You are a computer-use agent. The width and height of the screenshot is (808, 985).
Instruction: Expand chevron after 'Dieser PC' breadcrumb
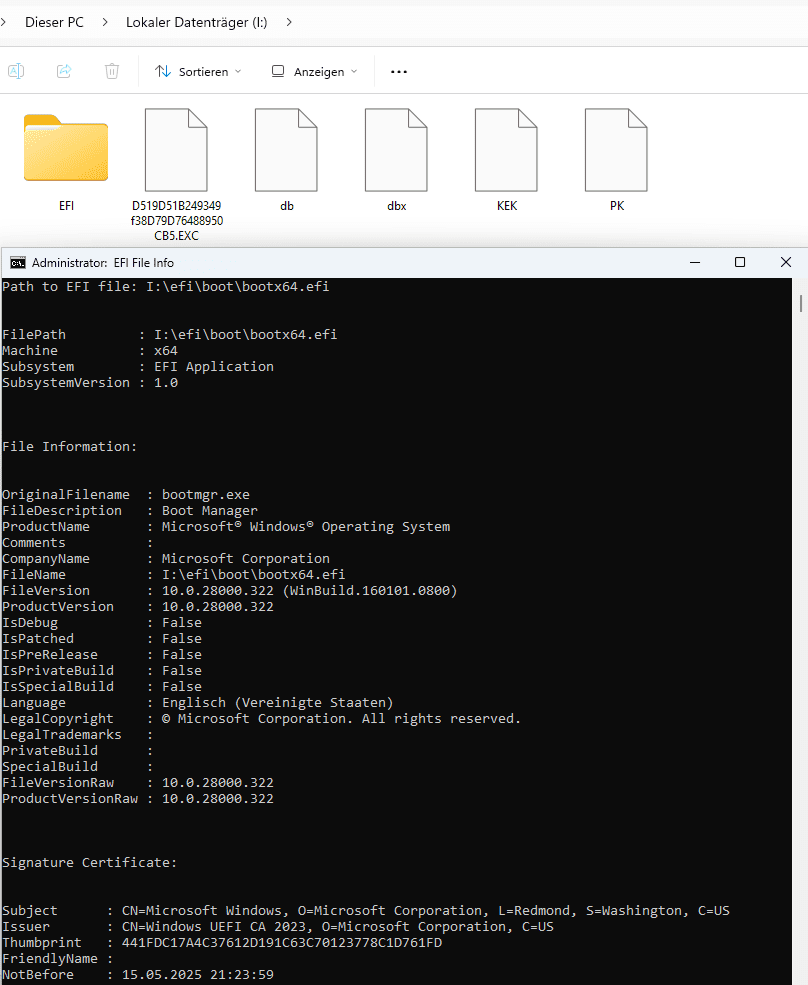point(105,22)
